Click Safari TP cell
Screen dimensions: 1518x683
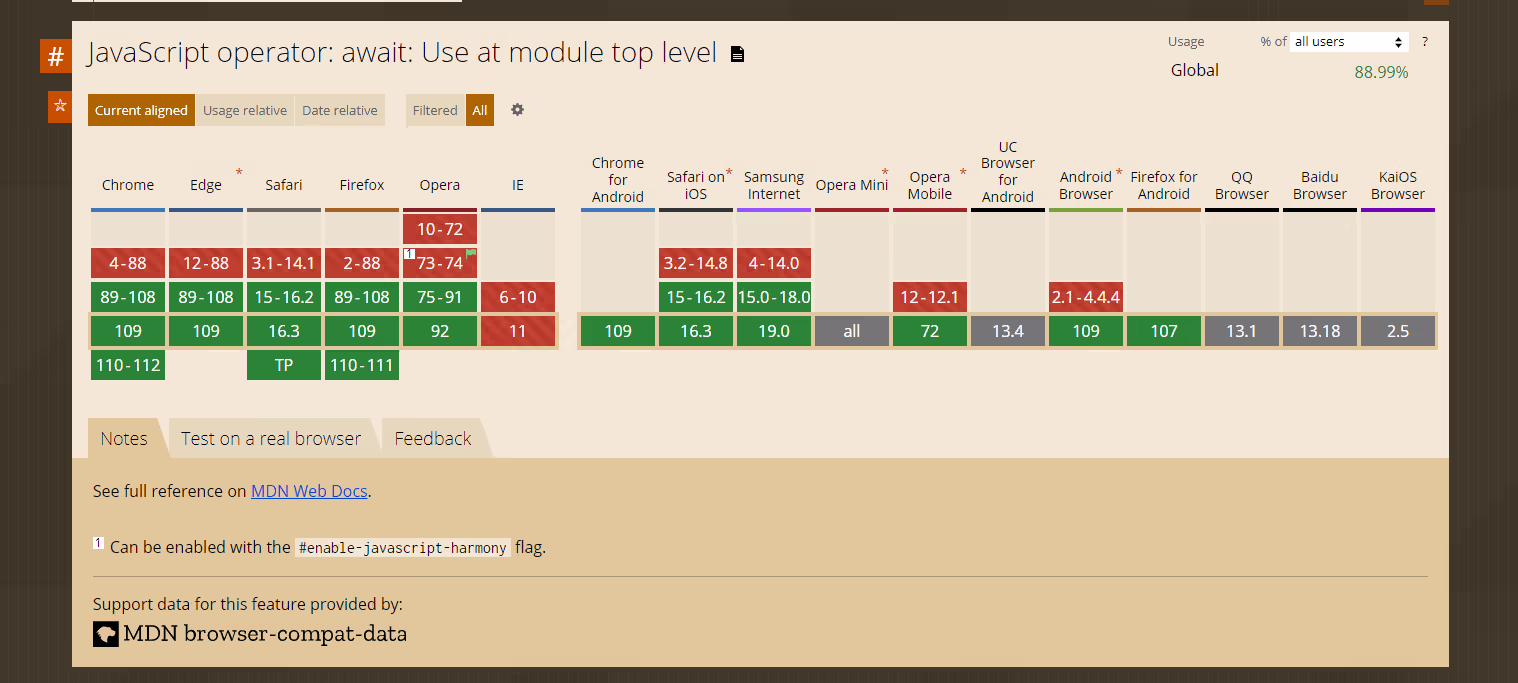[284, 365]
